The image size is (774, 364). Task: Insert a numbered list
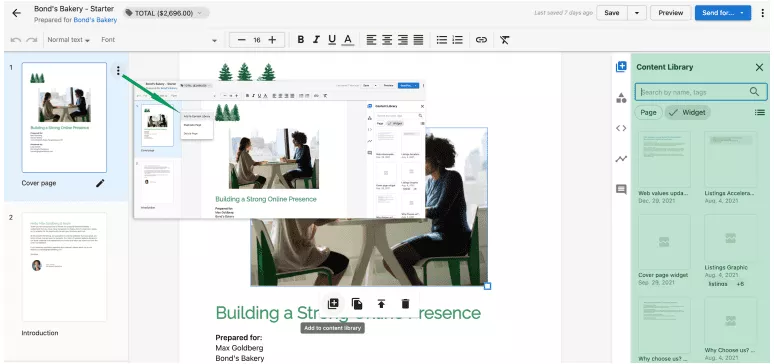(458, 40)
